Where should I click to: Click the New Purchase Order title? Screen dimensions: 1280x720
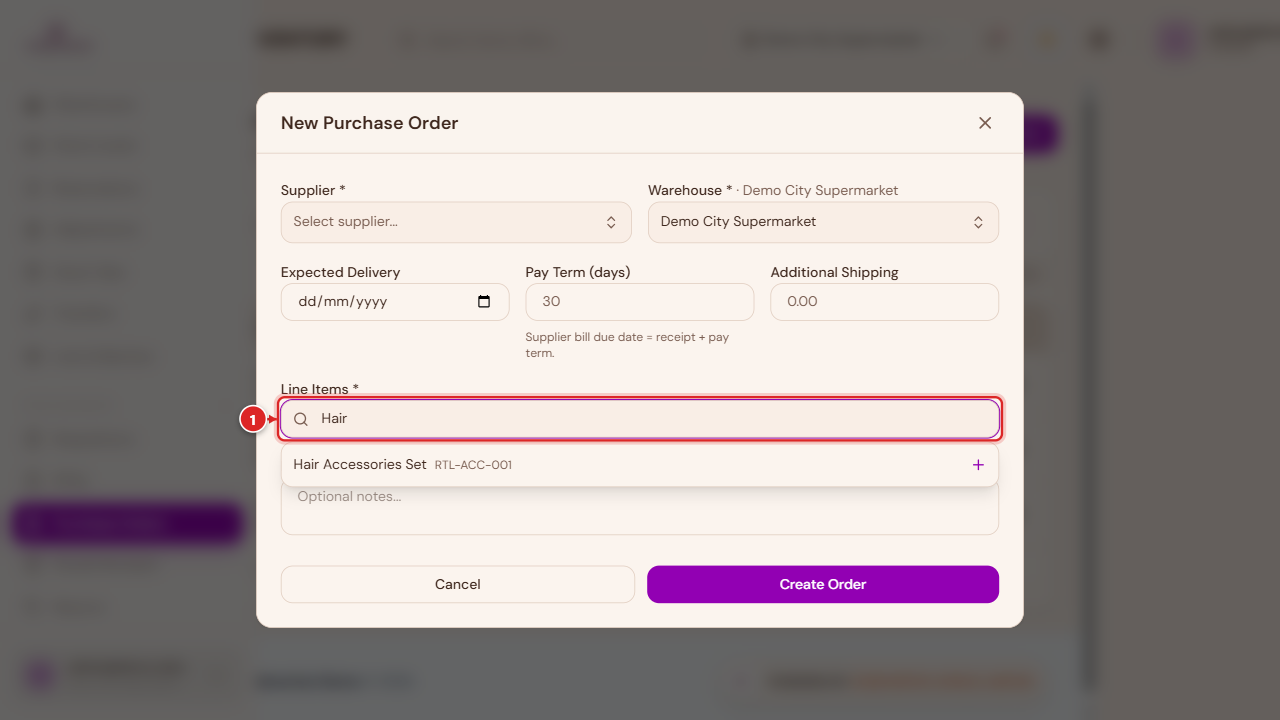(x=370, y=123)
